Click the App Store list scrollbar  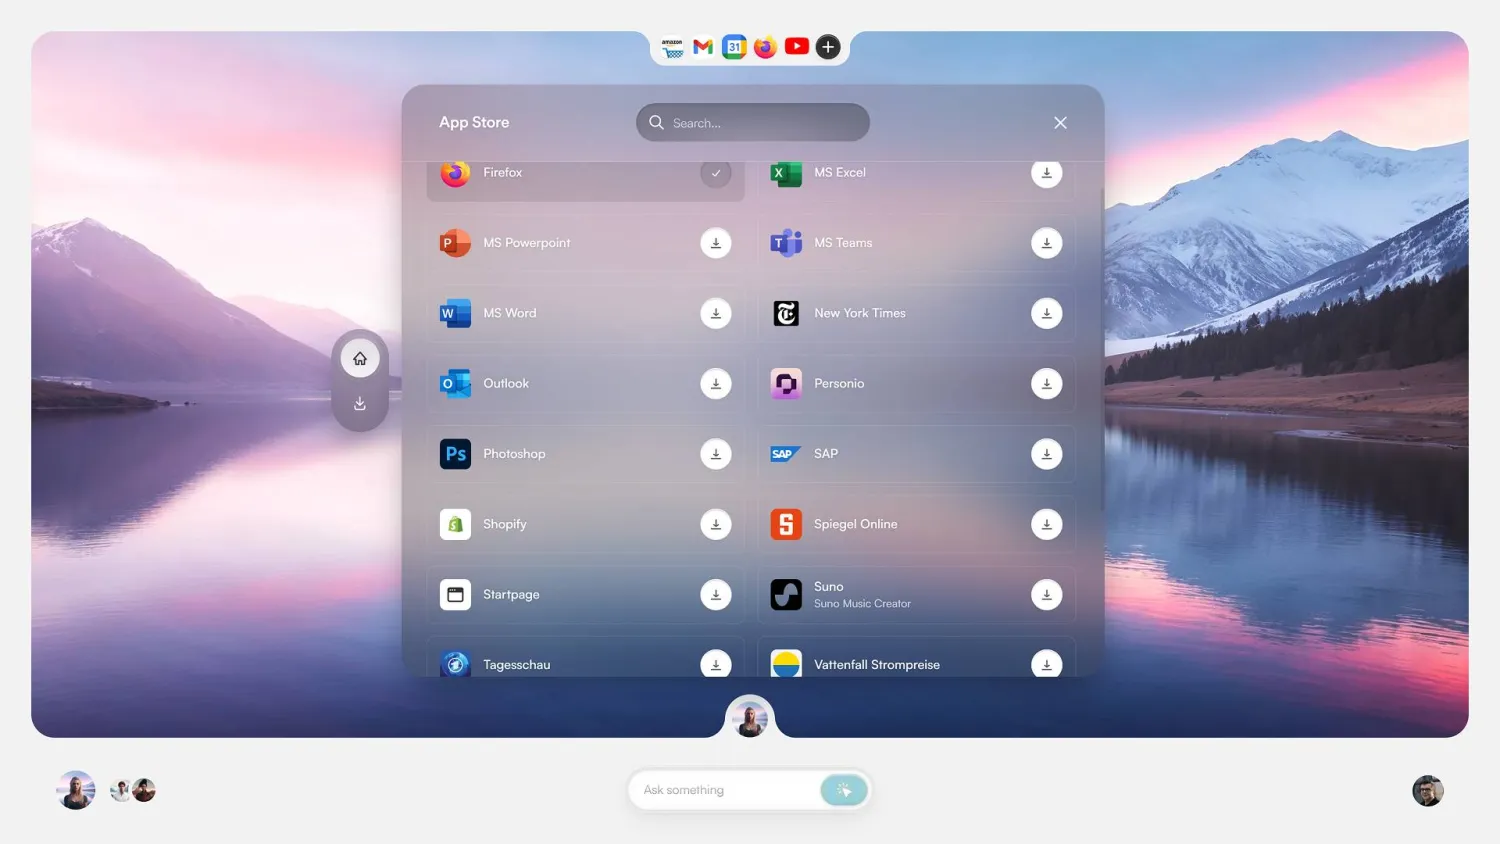point(1102,350)
